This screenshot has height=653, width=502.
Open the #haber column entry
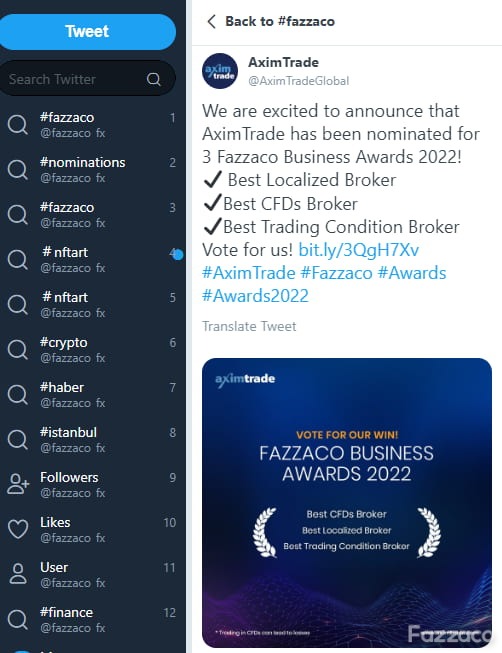coord(92,394)
